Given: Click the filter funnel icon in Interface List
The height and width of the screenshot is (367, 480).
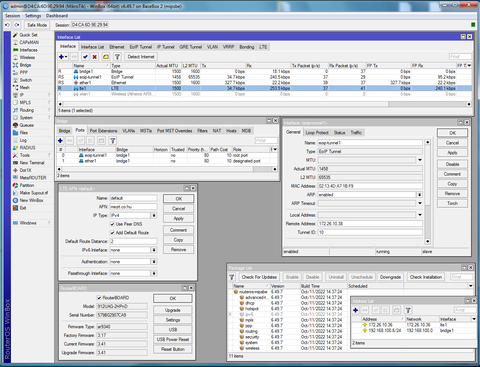Looking at the screenshot, I should [117, 57].
